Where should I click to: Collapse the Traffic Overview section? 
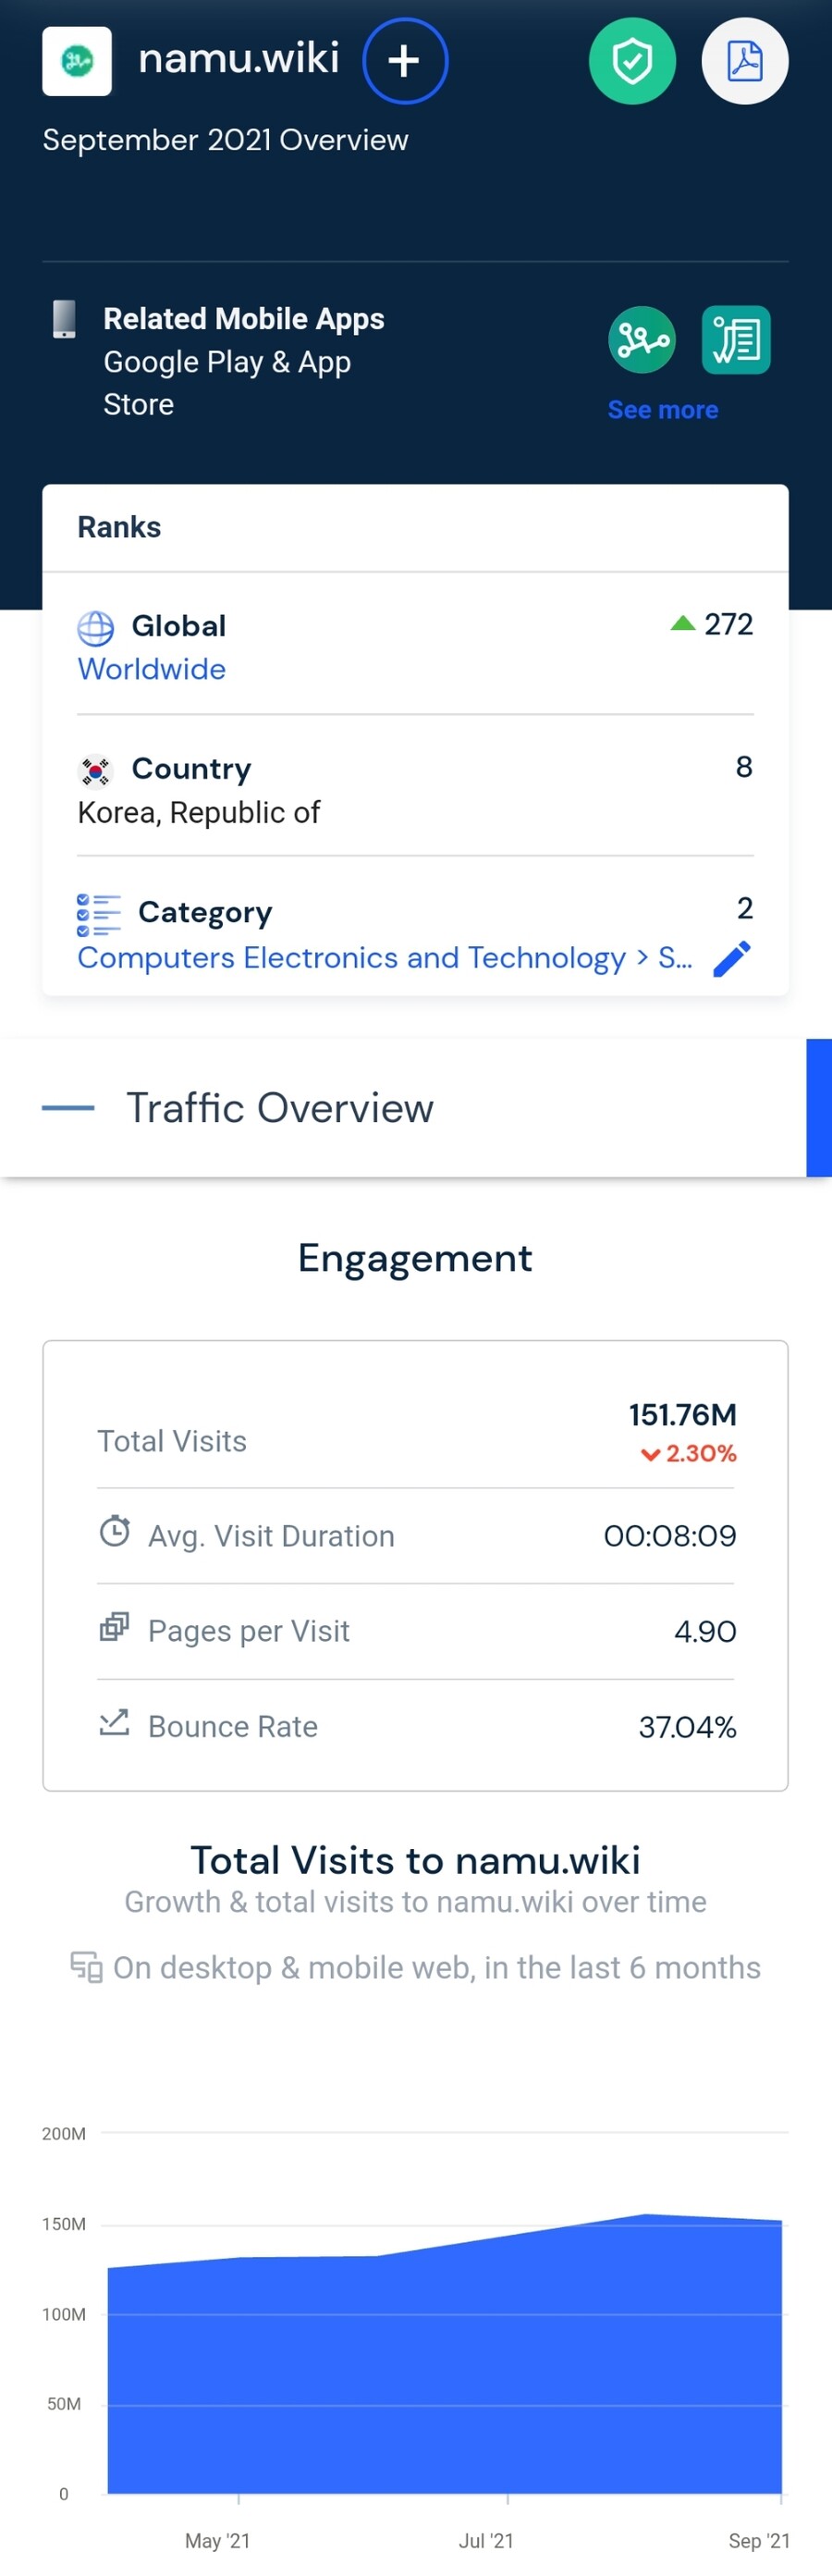(68, 1108)
